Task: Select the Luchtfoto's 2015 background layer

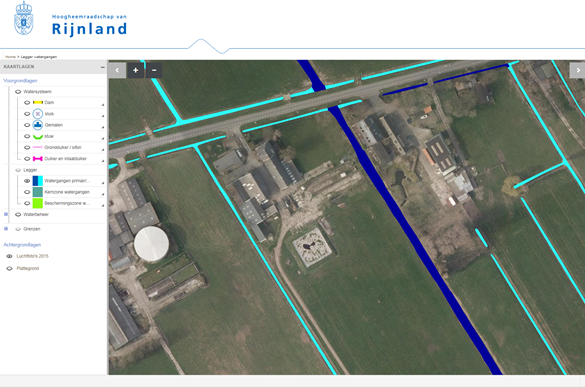Action: click(32, 256)
